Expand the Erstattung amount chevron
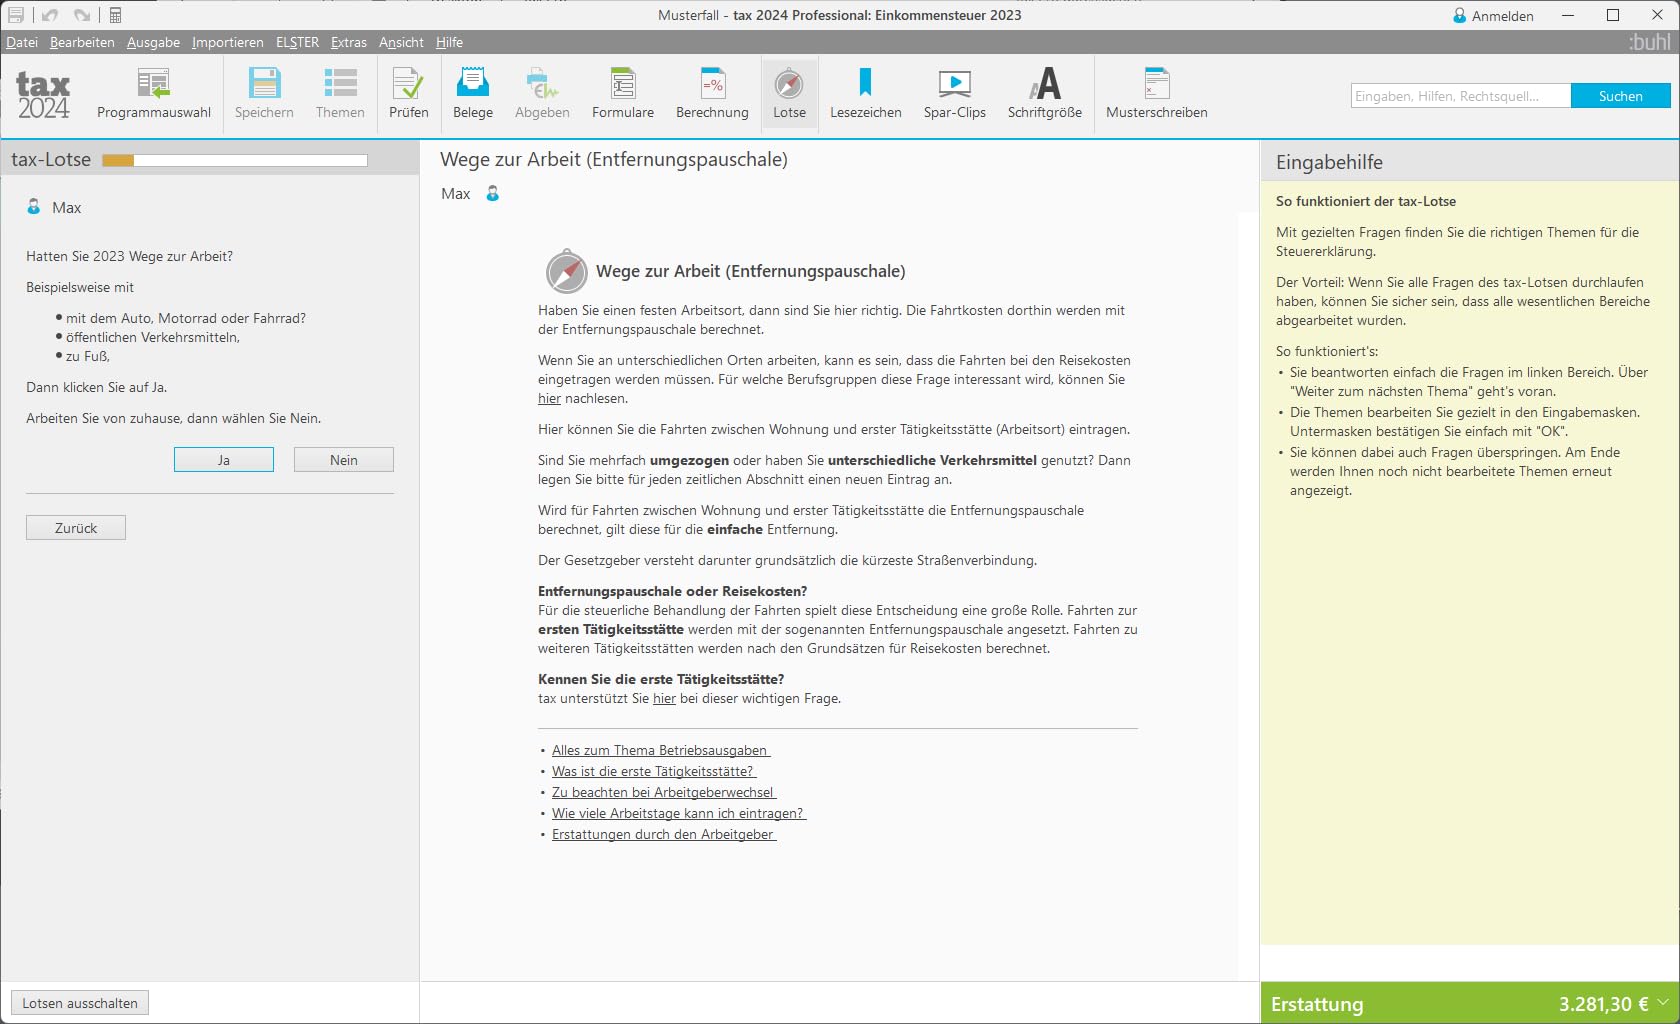 point(1663,1002)
